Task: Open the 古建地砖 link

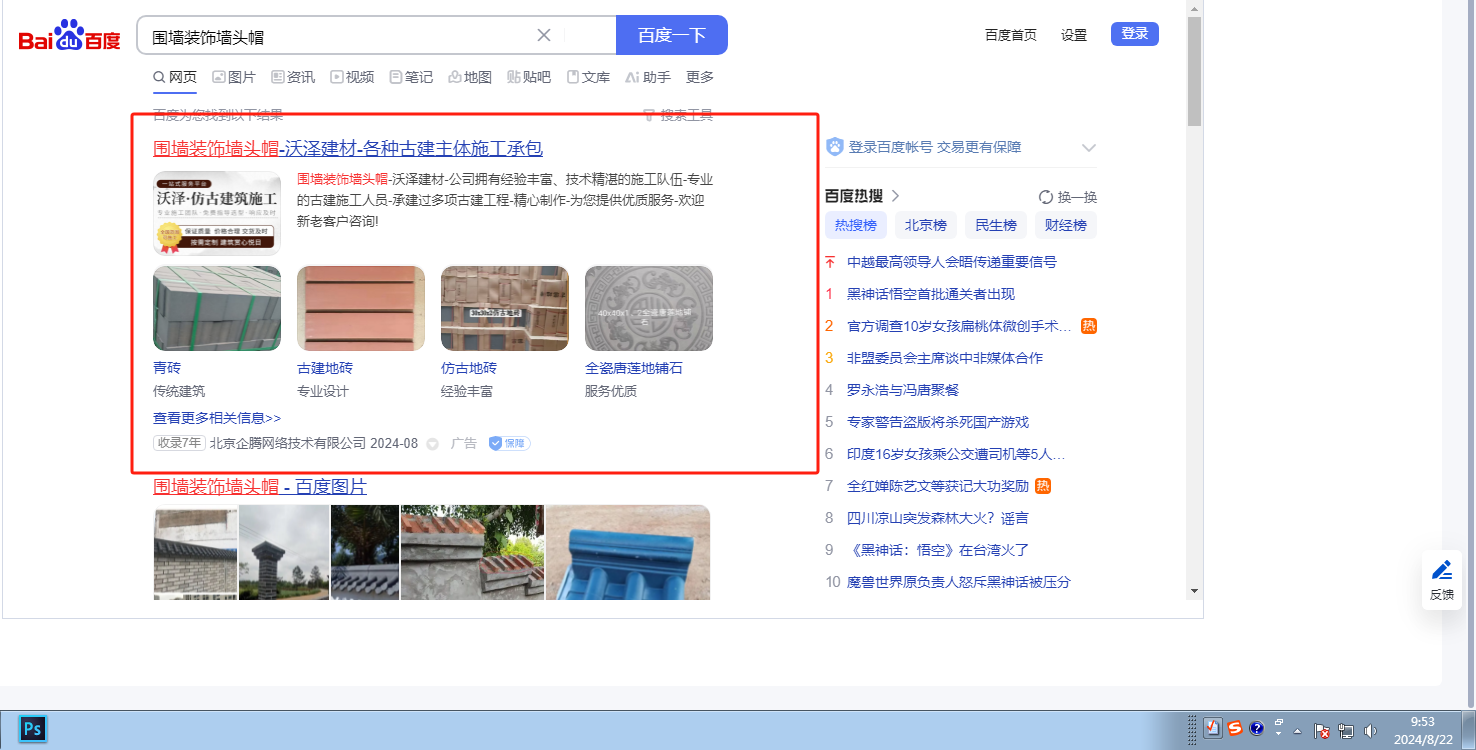Action: [325, 368]
